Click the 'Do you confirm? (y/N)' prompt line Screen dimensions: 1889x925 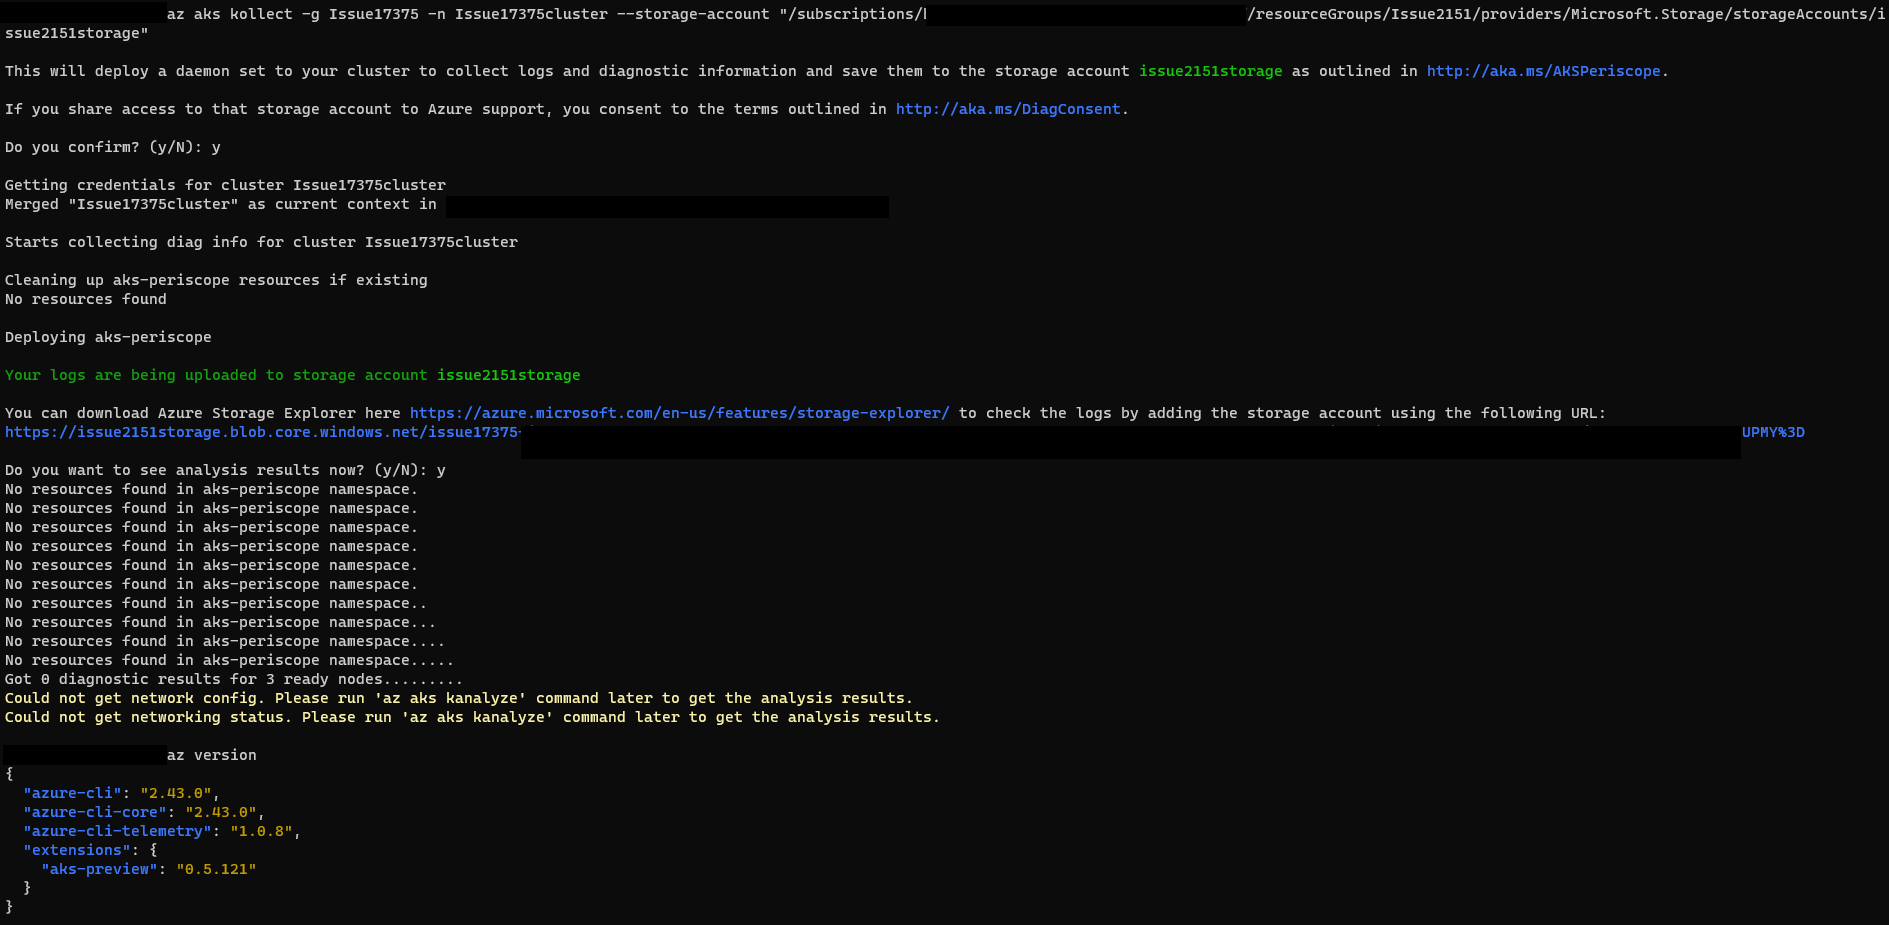click(x=110, y=147)
